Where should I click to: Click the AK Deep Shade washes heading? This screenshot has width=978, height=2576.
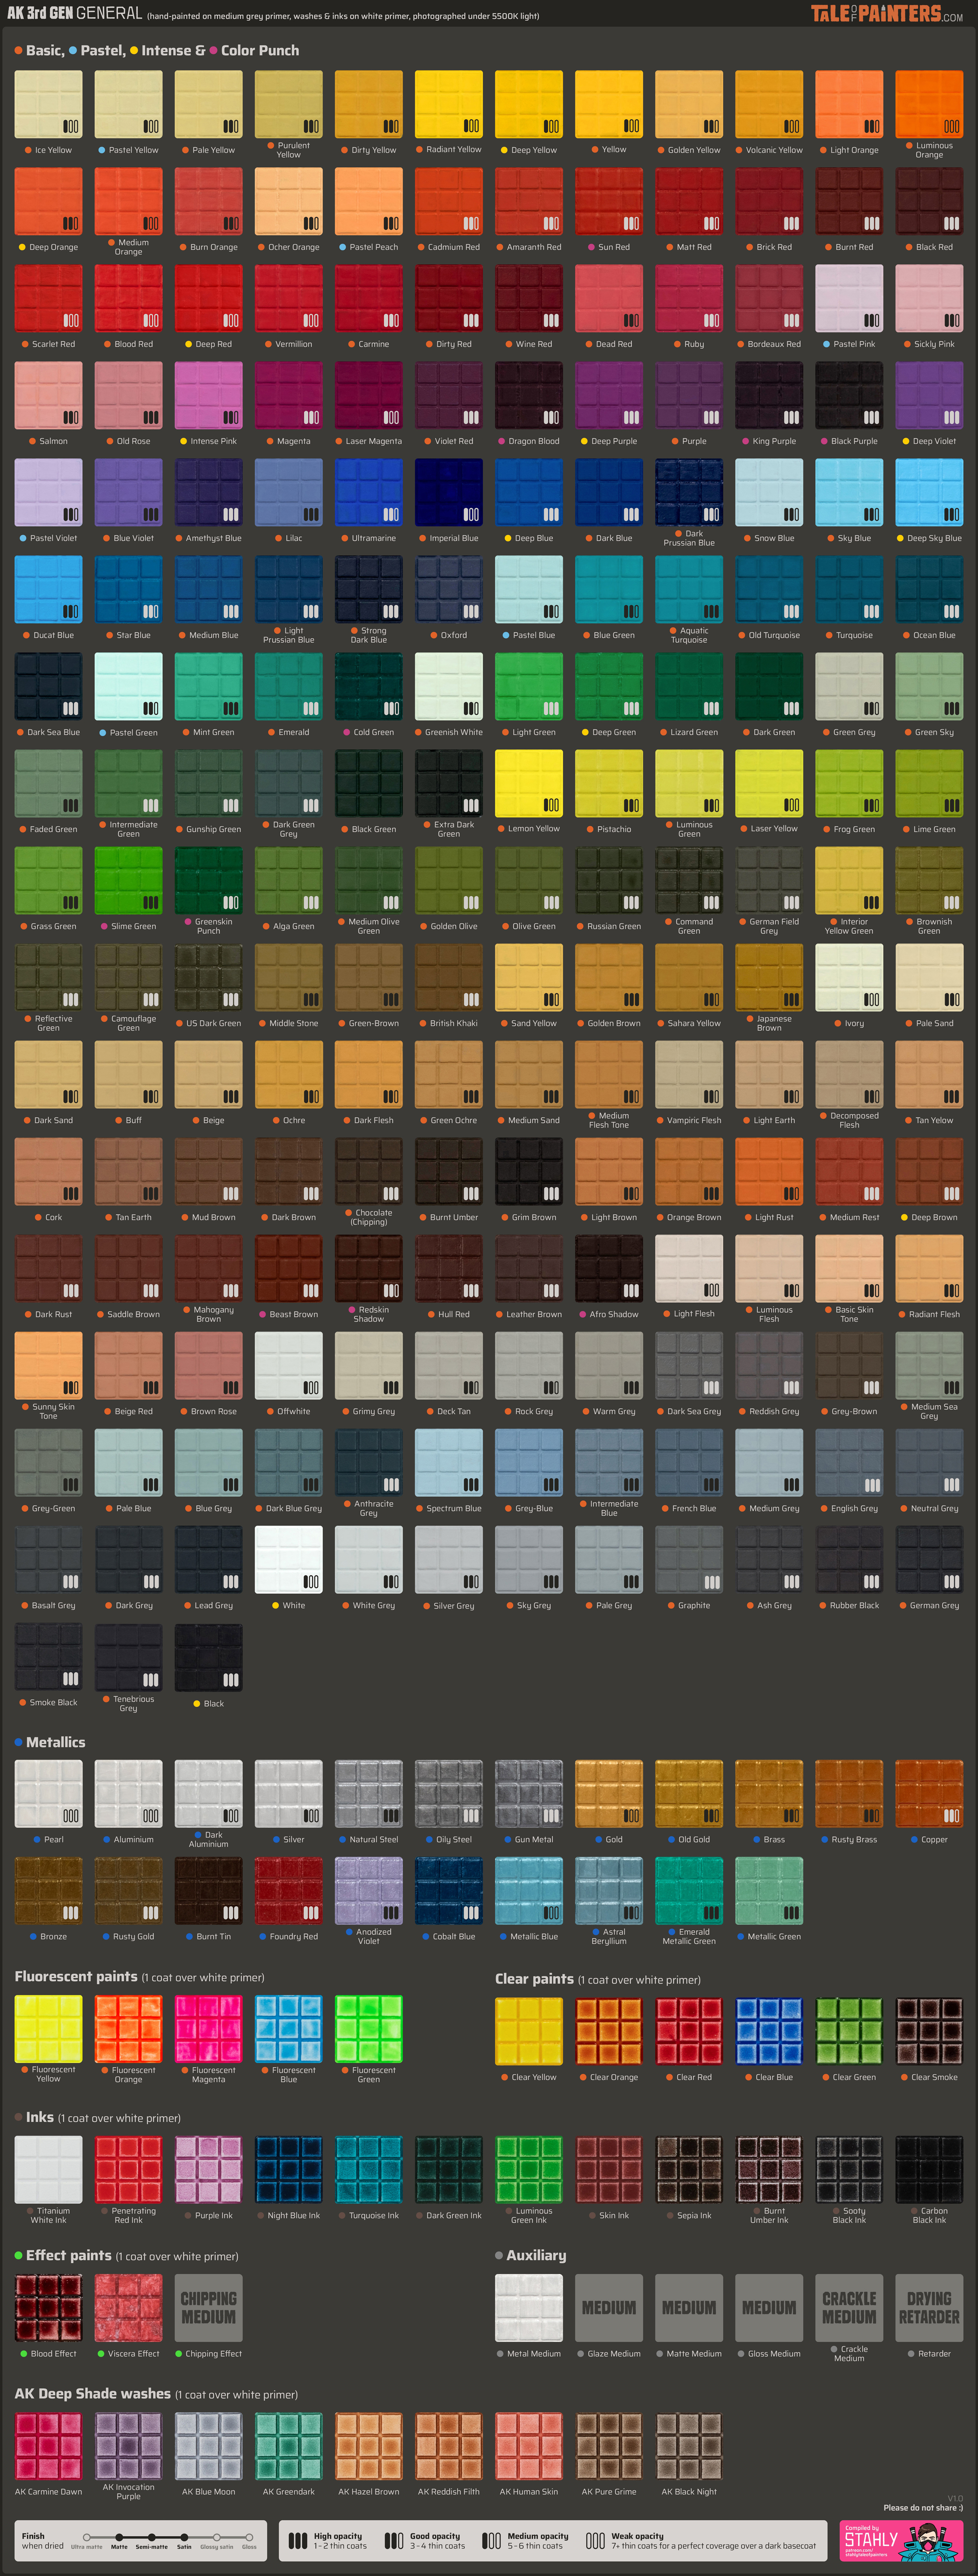point(93,2393)
